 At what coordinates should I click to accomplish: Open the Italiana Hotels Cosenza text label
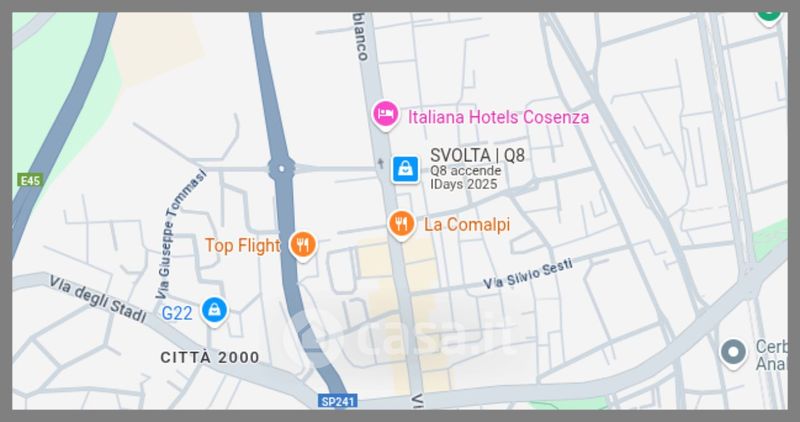[x=498, y=117]
